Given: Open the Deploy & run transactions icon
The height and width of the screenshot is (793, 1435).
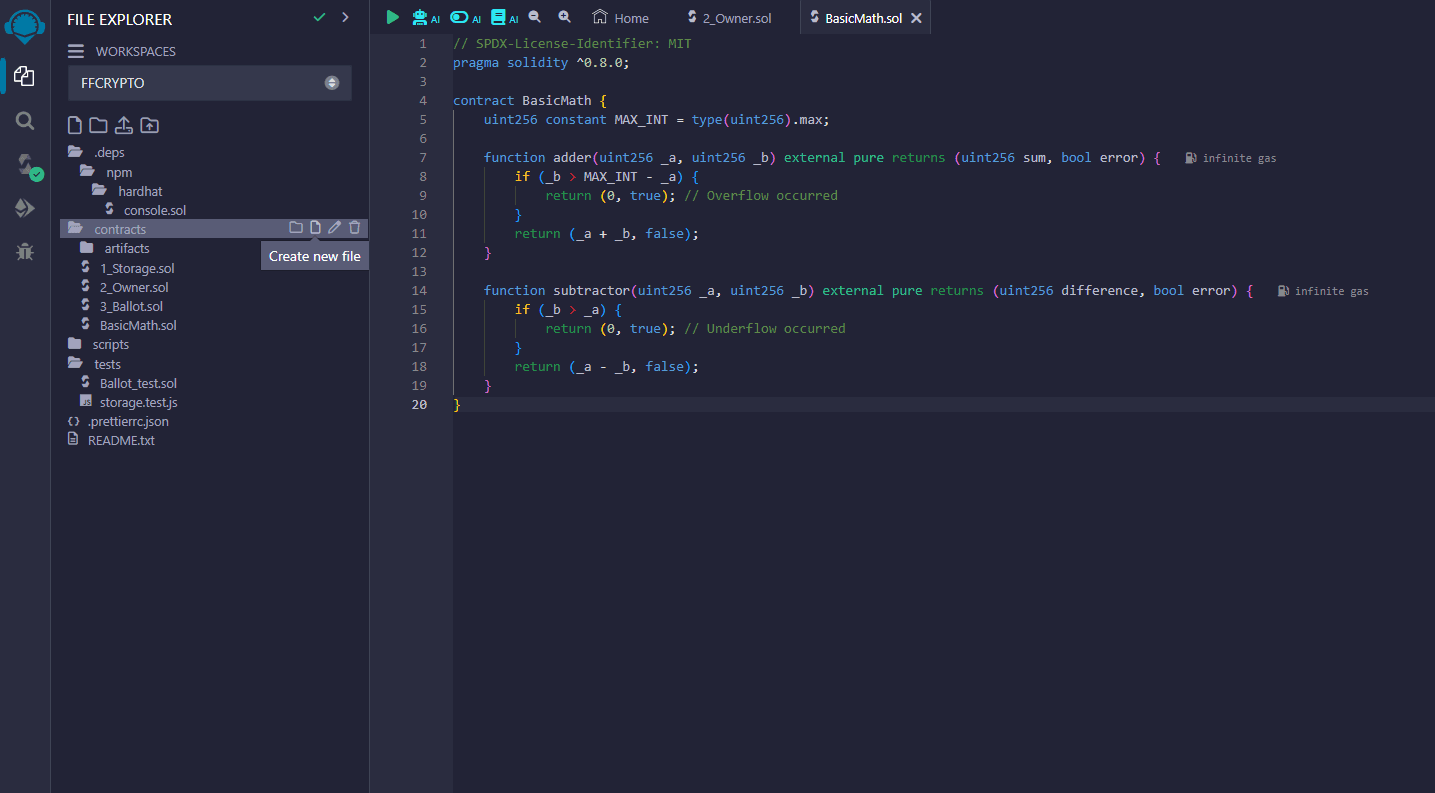Looking at the screenshot, I should pyautogui.click(x=25, y=208).
